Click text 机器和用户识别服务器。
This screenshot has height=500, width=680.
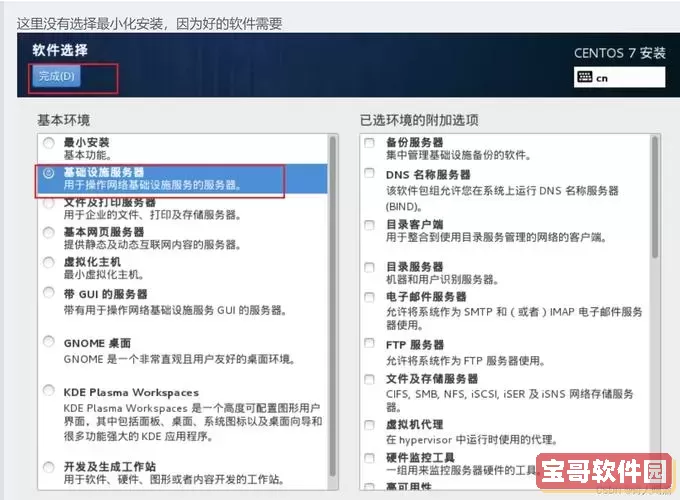[x=442, y=280]
